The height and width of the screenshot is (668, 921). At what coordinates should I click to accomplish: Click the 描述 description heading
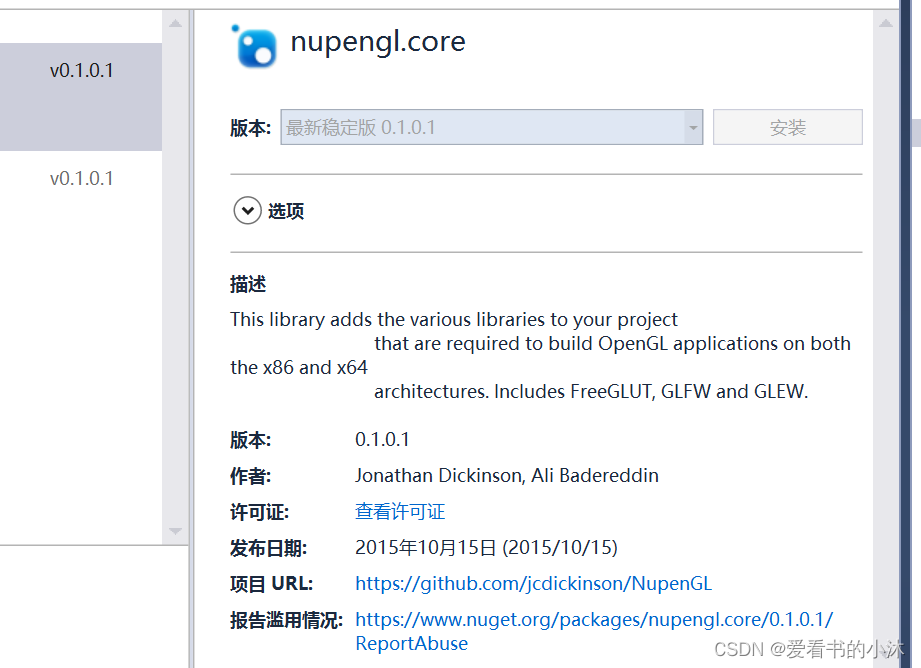[248, 284]
